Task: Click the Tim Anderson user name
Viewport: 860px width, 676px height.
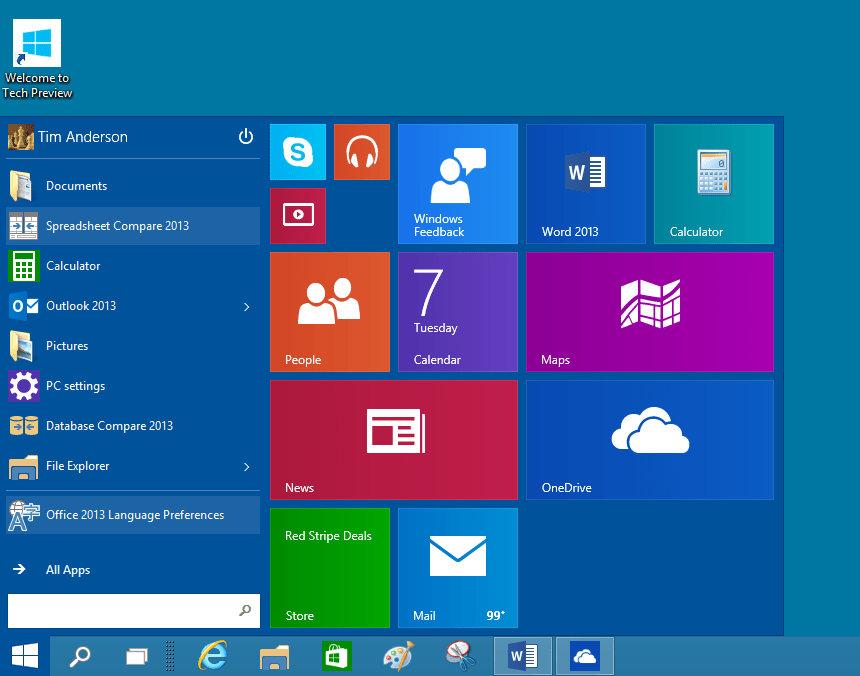Action: pos(83,137)
